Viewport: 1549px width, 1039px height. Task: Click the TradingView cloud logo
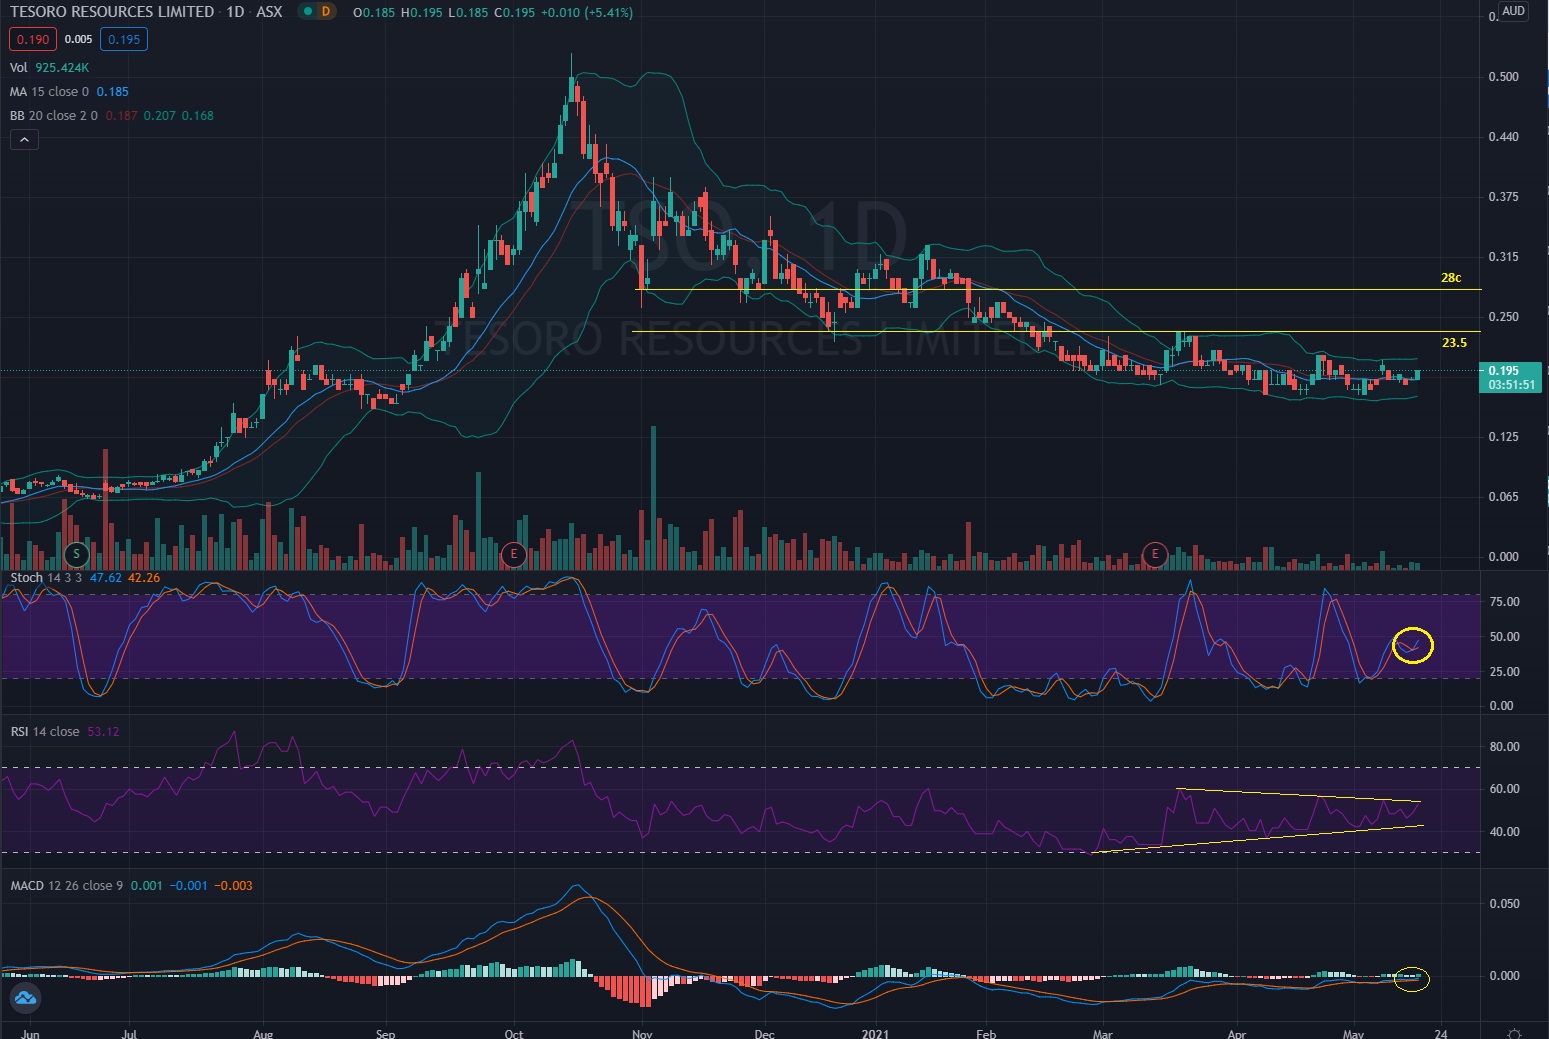[x=25, y=997]
